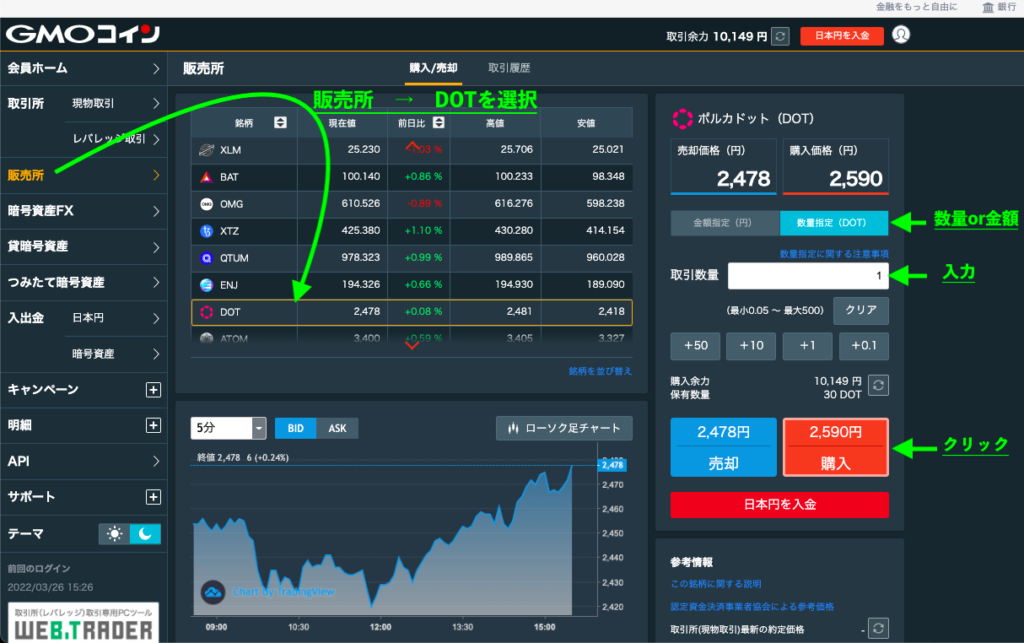This screenshot has width=1024, height=643.
Task: Open 暗号資産FX in the sidebar
Action: pyautogui.click(x=84, y=211)
